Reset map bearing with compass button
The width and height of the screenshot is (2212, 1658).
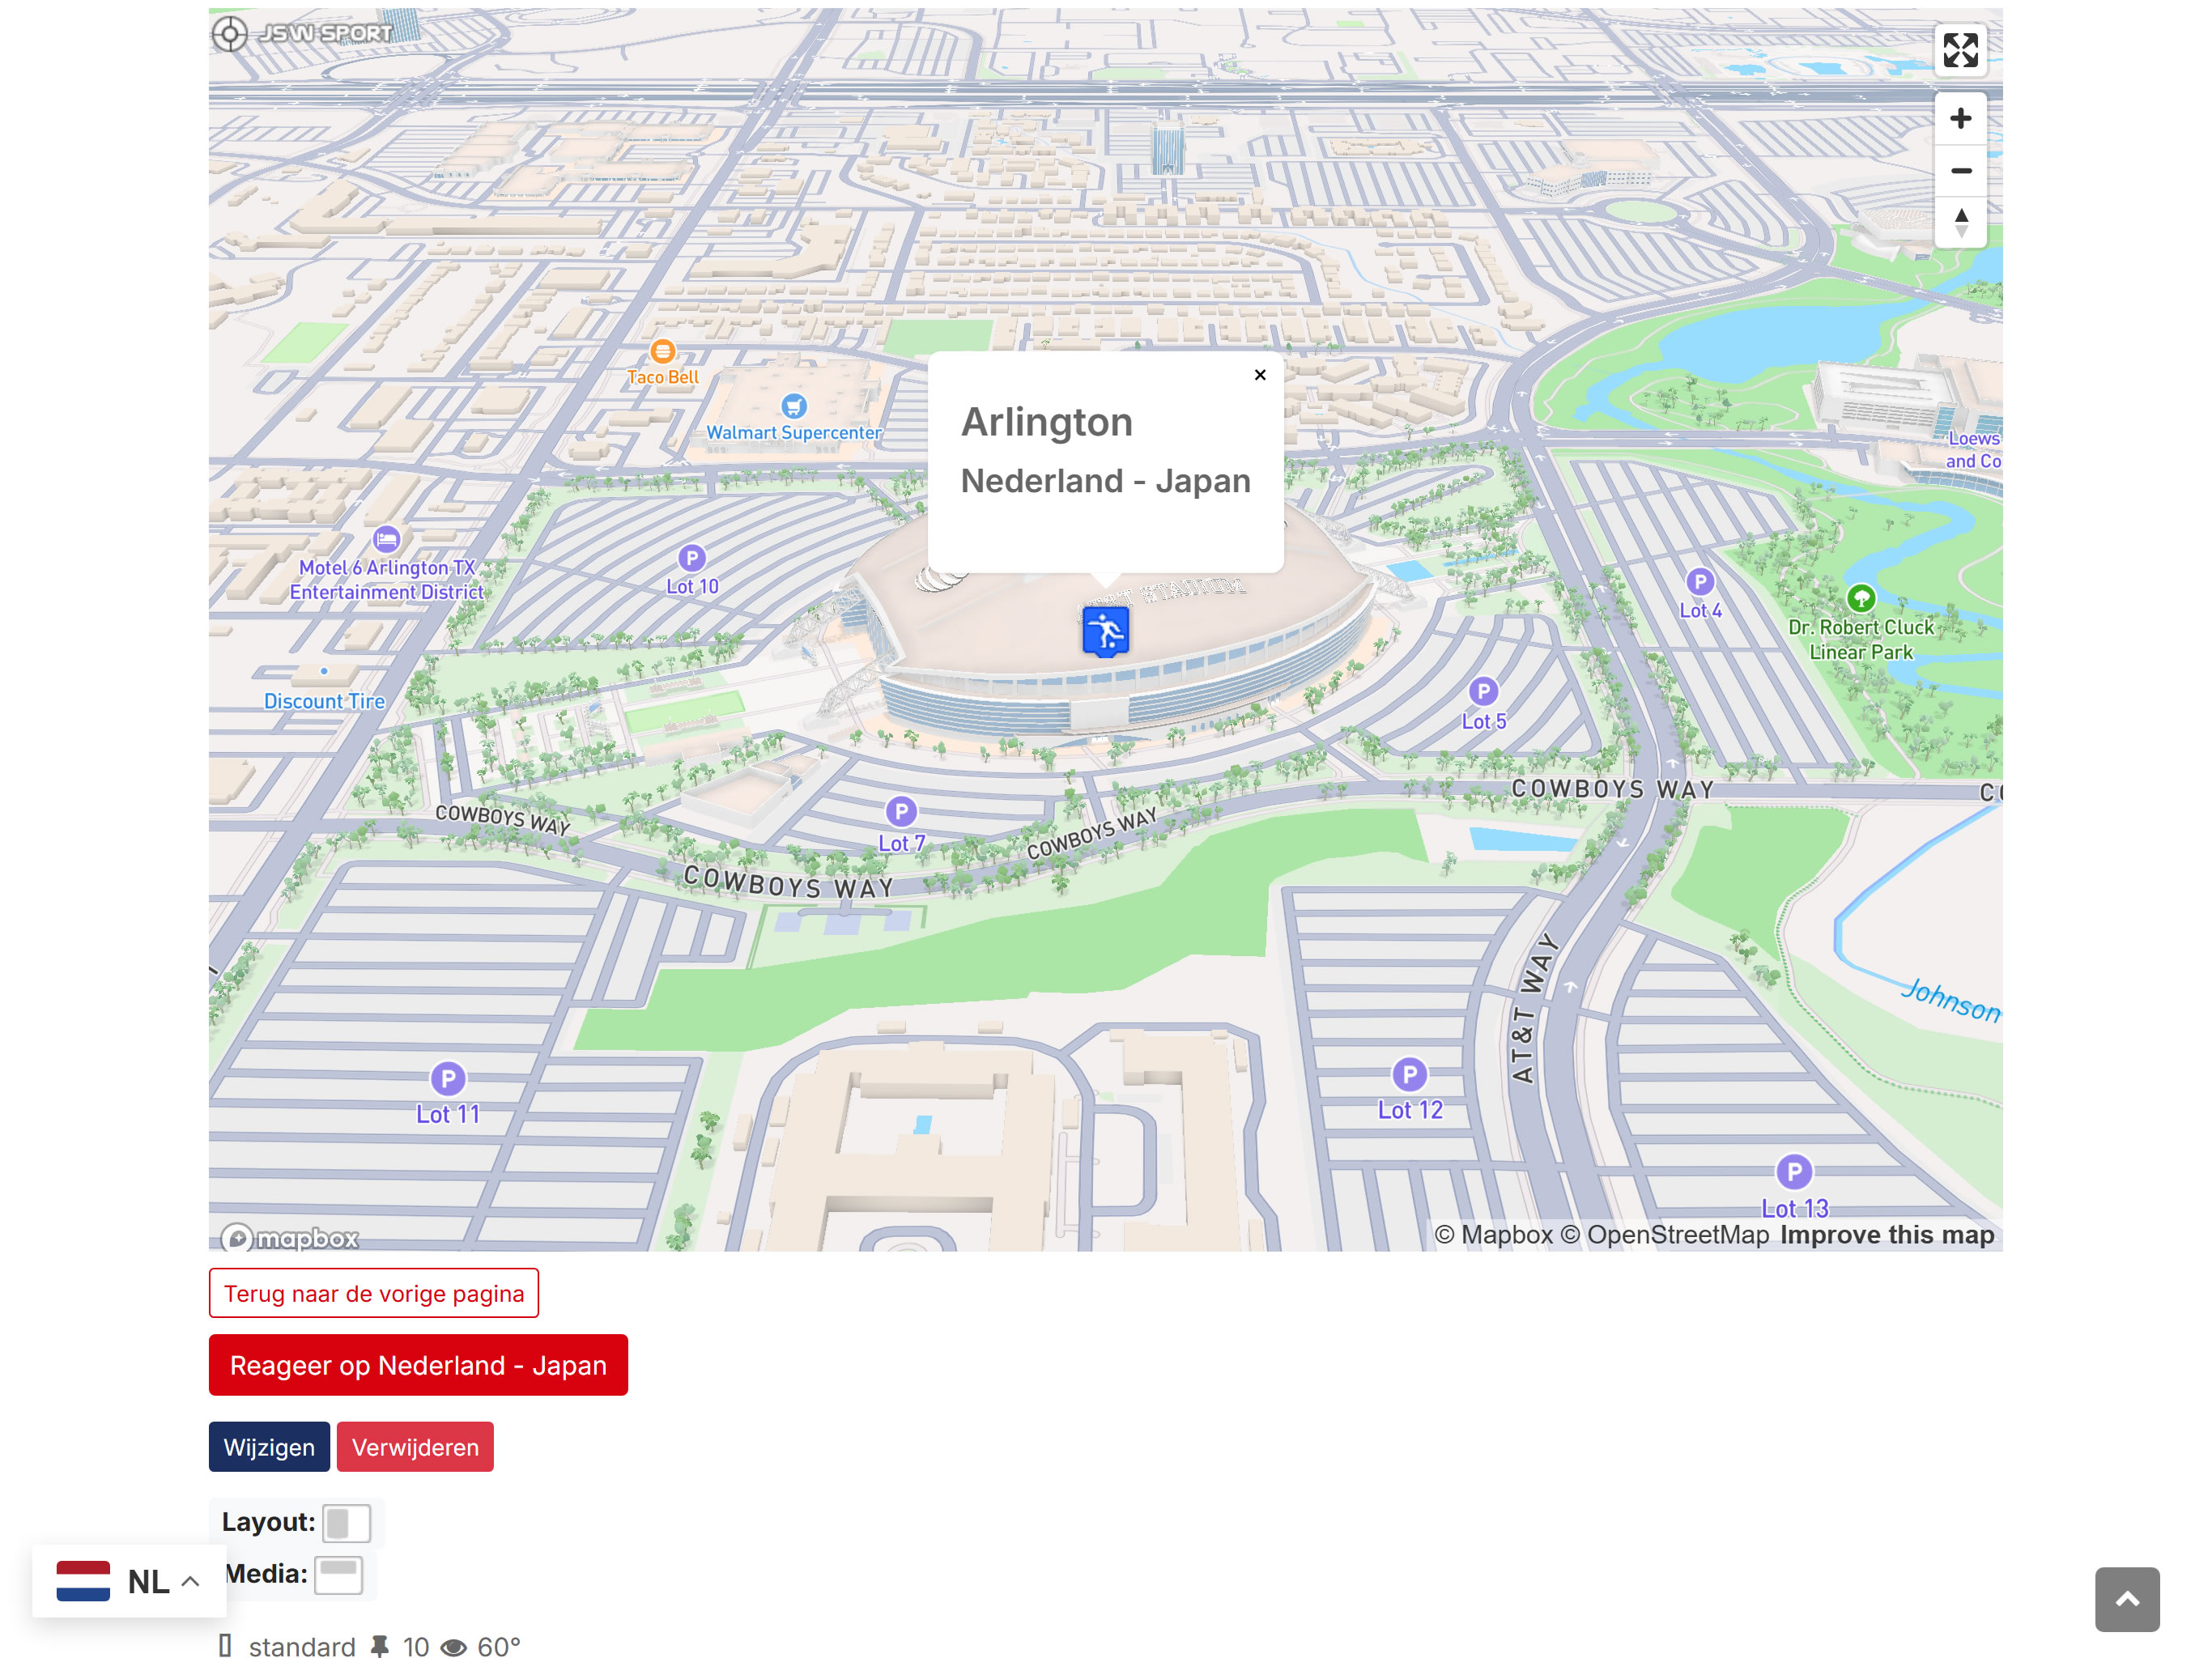click(1960, 222)
